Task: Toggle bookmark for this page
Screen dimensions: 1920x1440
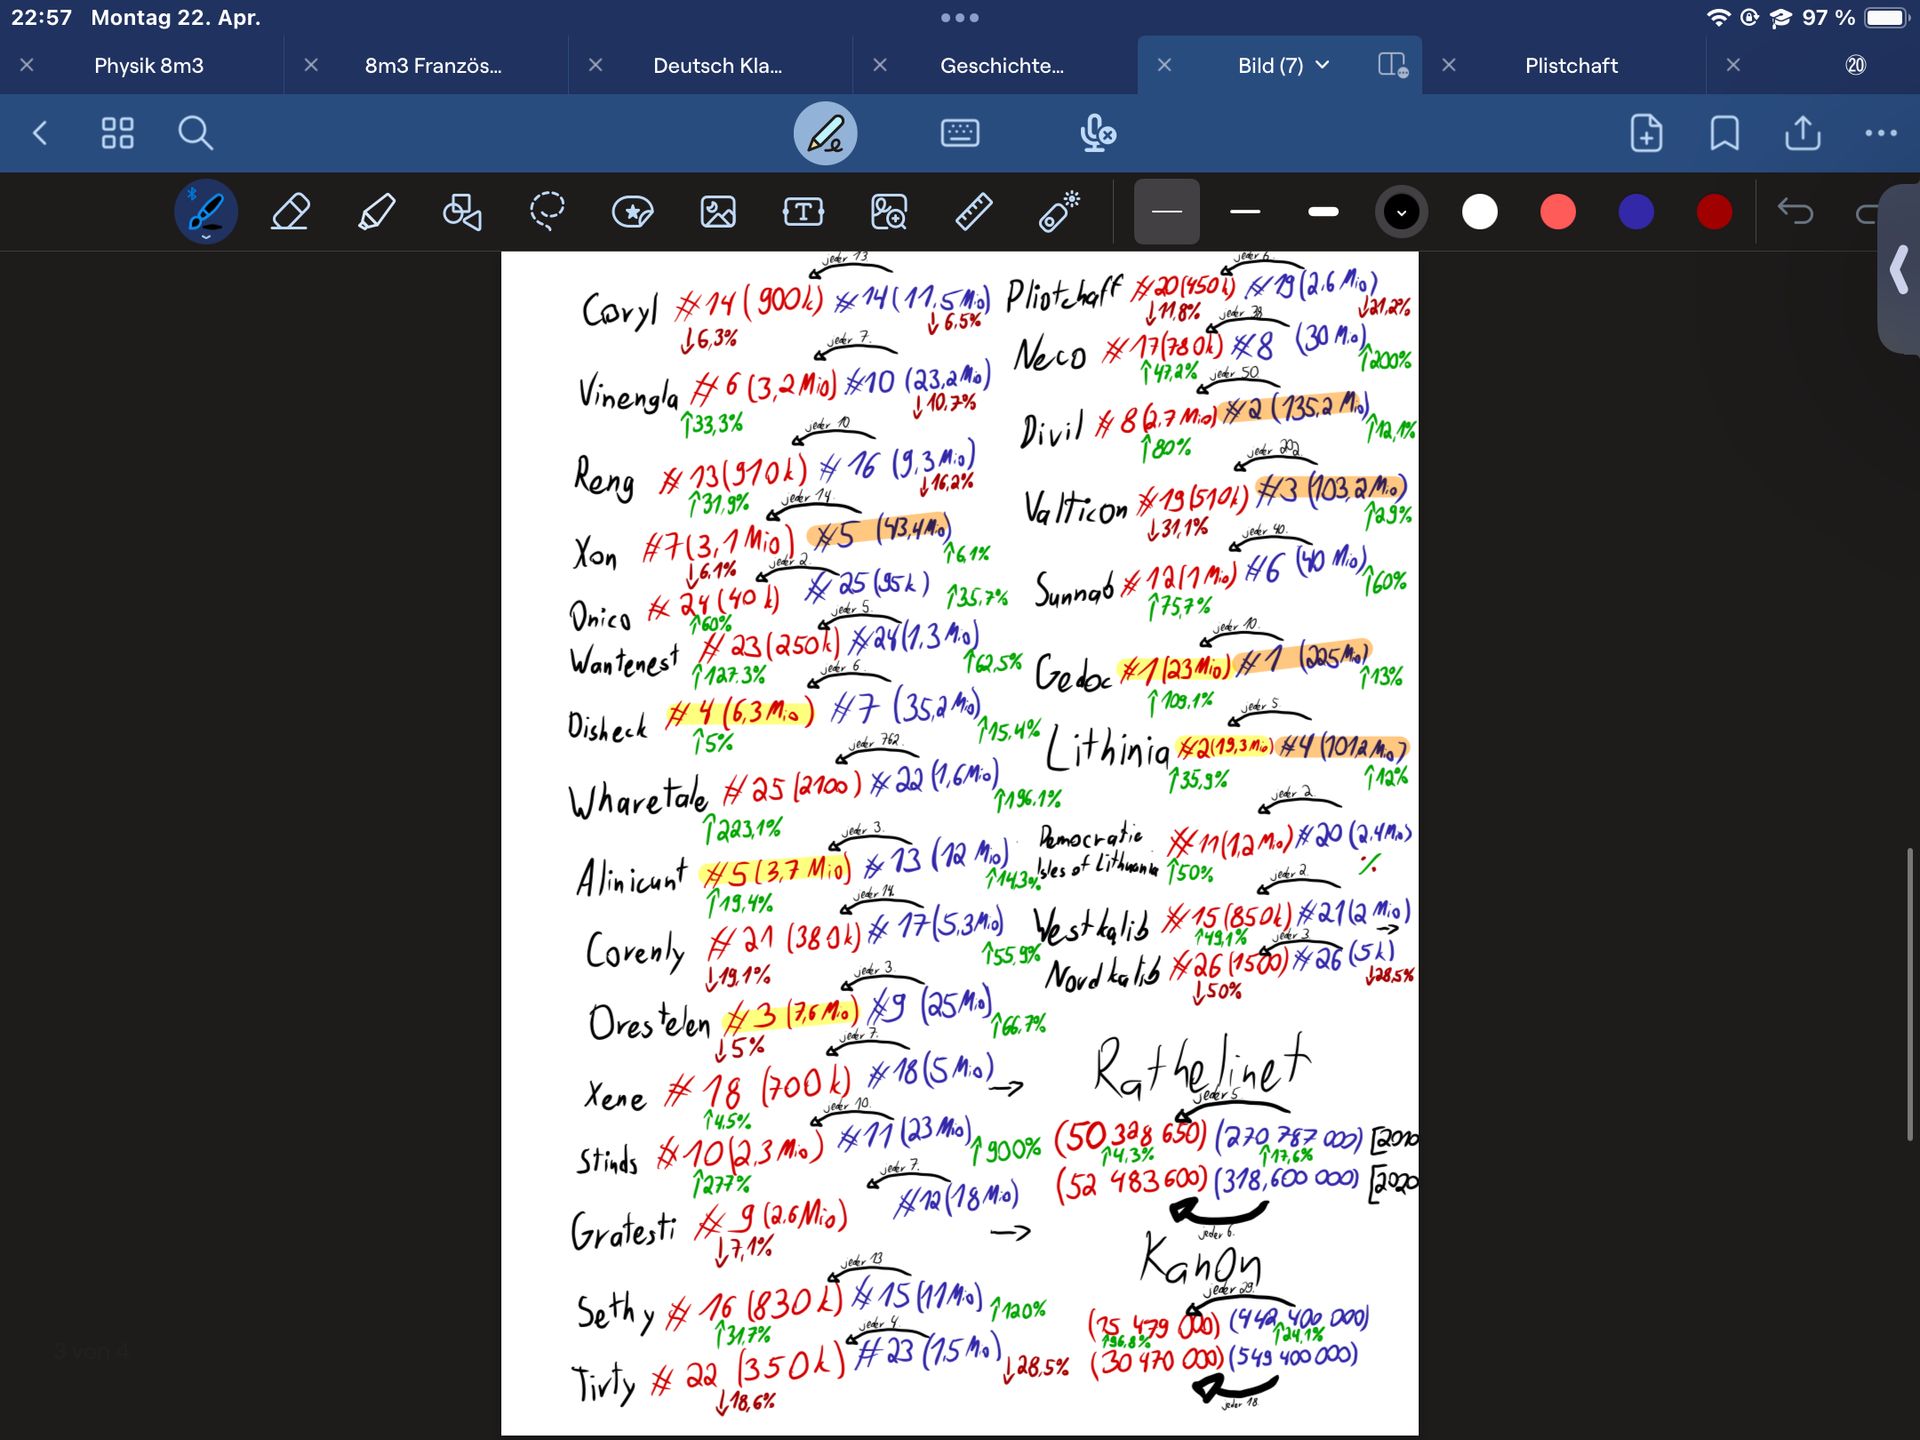Action: point(1724,133)
